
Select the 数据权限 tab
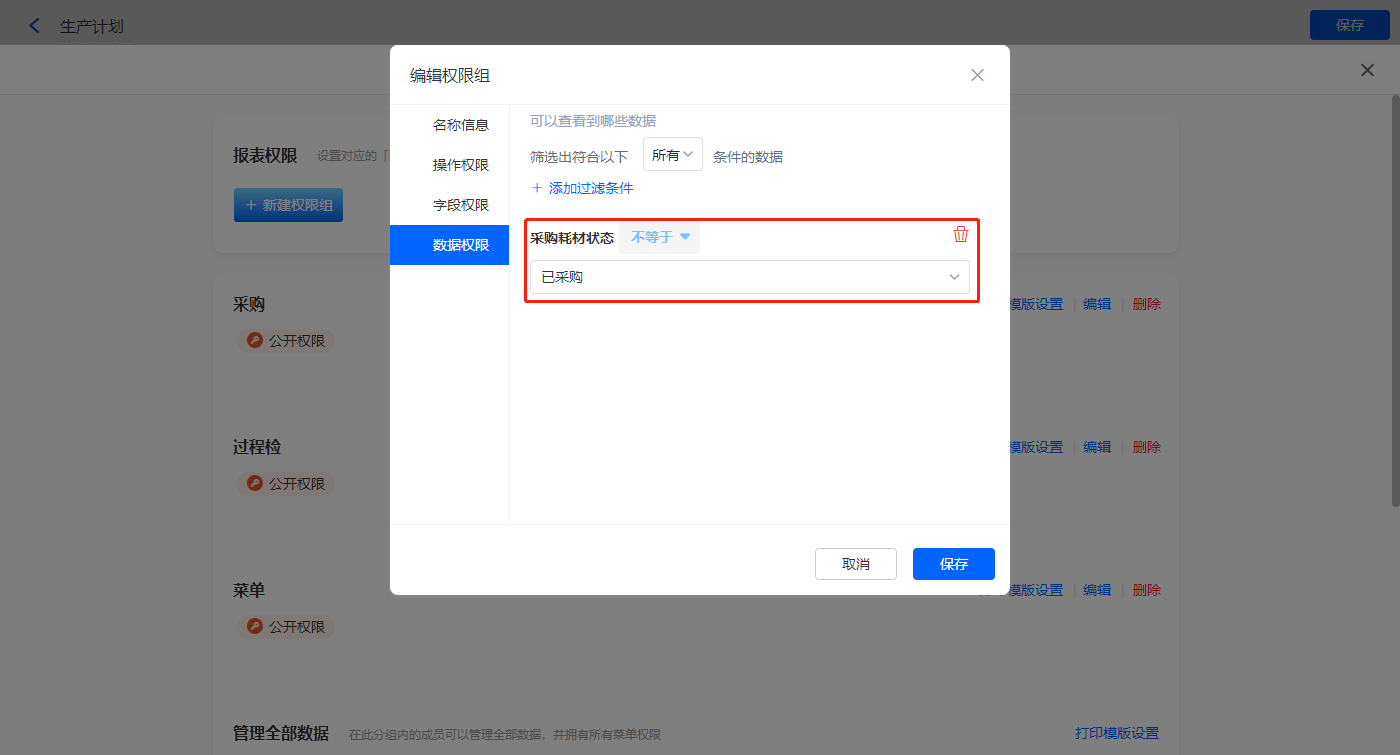pos(460,245)
